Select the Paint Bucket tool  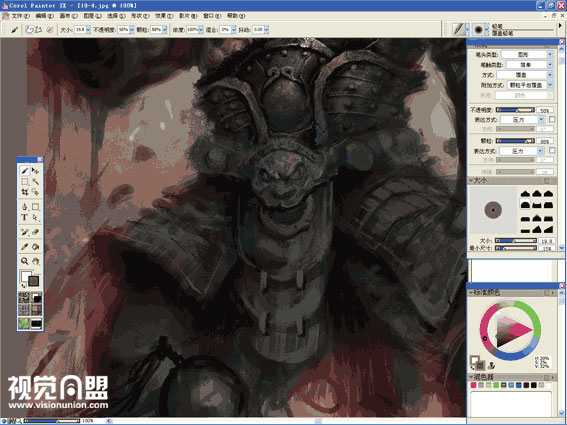point(35,247)
